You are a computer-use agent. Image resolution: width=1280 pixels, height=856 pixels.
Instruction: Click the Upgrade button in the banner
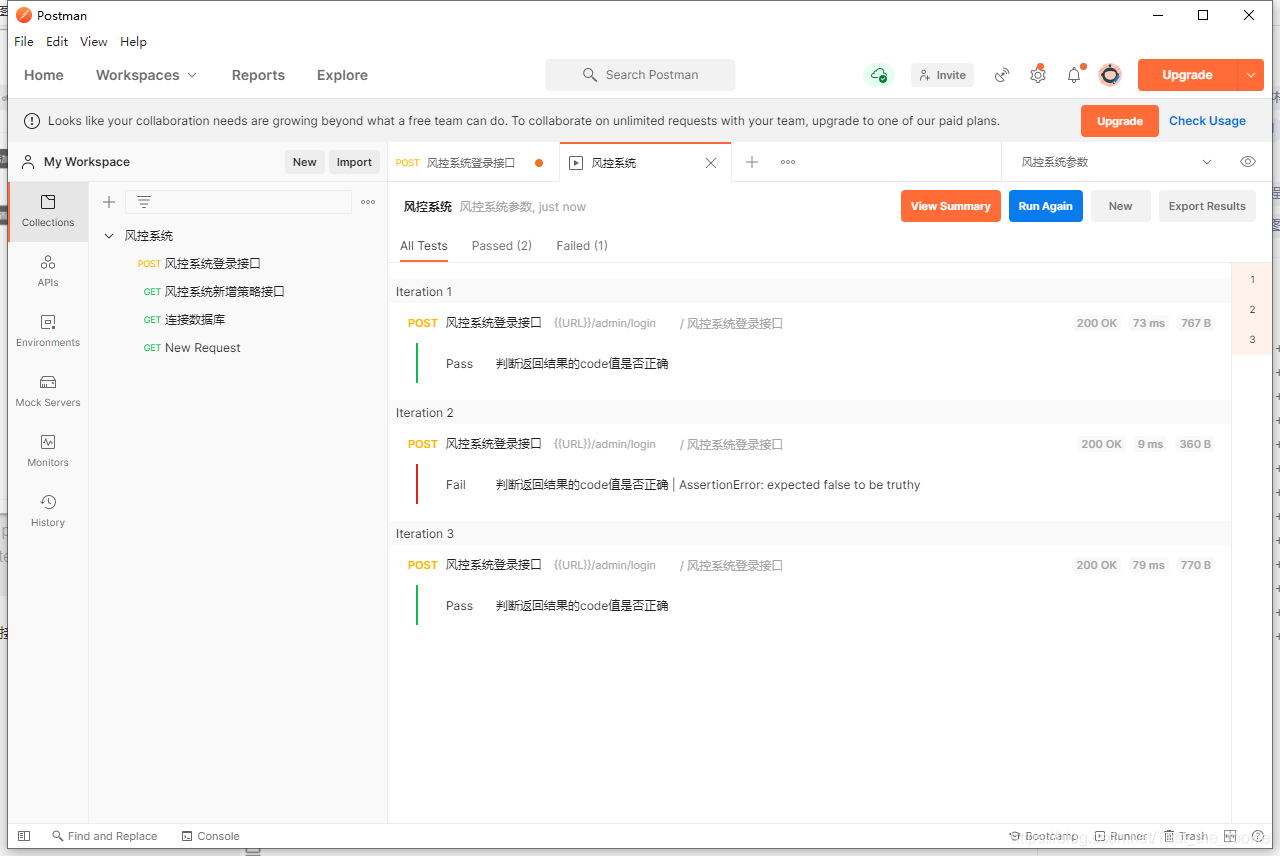1120,121
